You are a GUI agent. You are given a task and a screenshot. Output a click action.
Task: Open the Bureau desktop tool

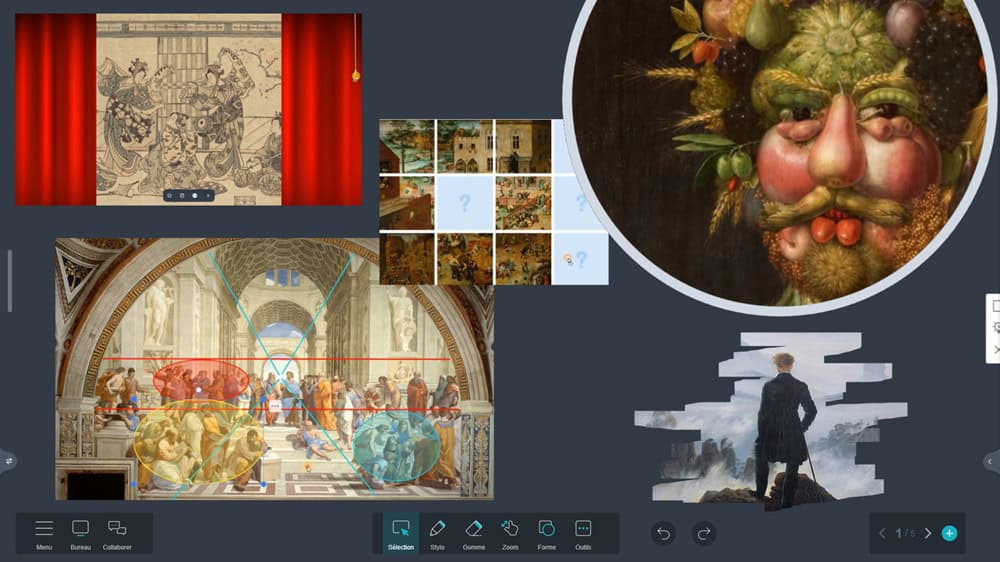point(80,533)
